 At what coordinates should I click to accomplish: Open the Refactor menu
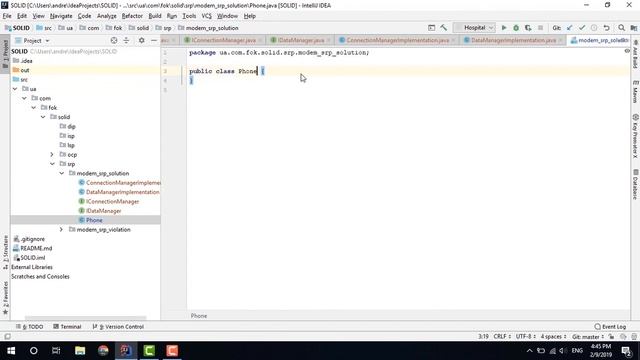pyautogui.click(x=132, y=16)
